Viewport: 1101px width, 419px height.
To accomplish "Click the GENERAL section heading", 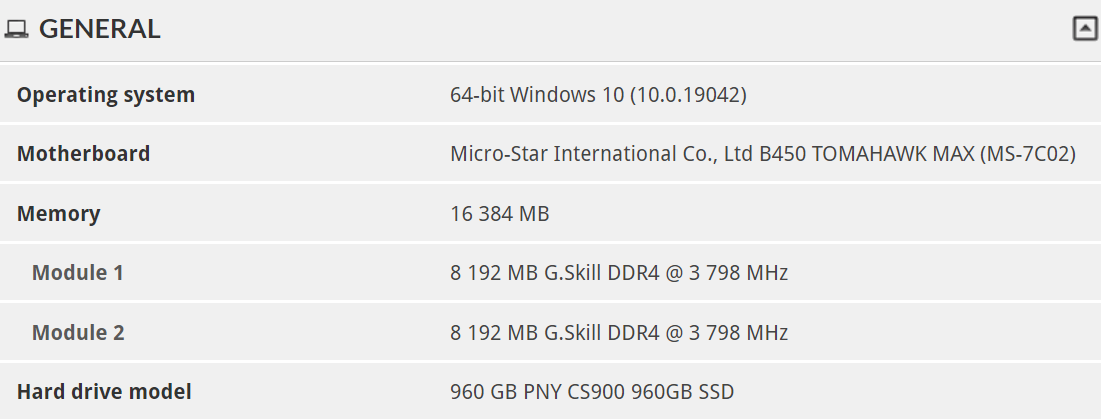I will tap(99, 29).
